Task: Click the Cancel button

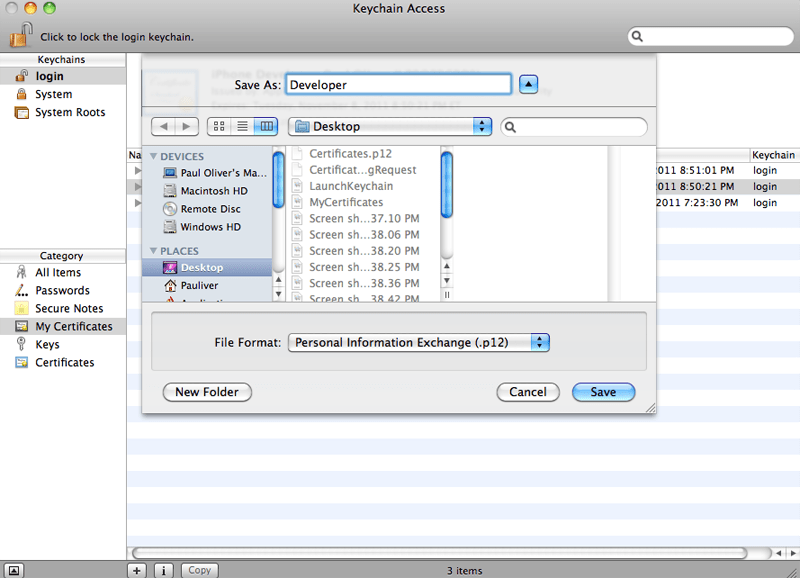Action: pos(528,392)
